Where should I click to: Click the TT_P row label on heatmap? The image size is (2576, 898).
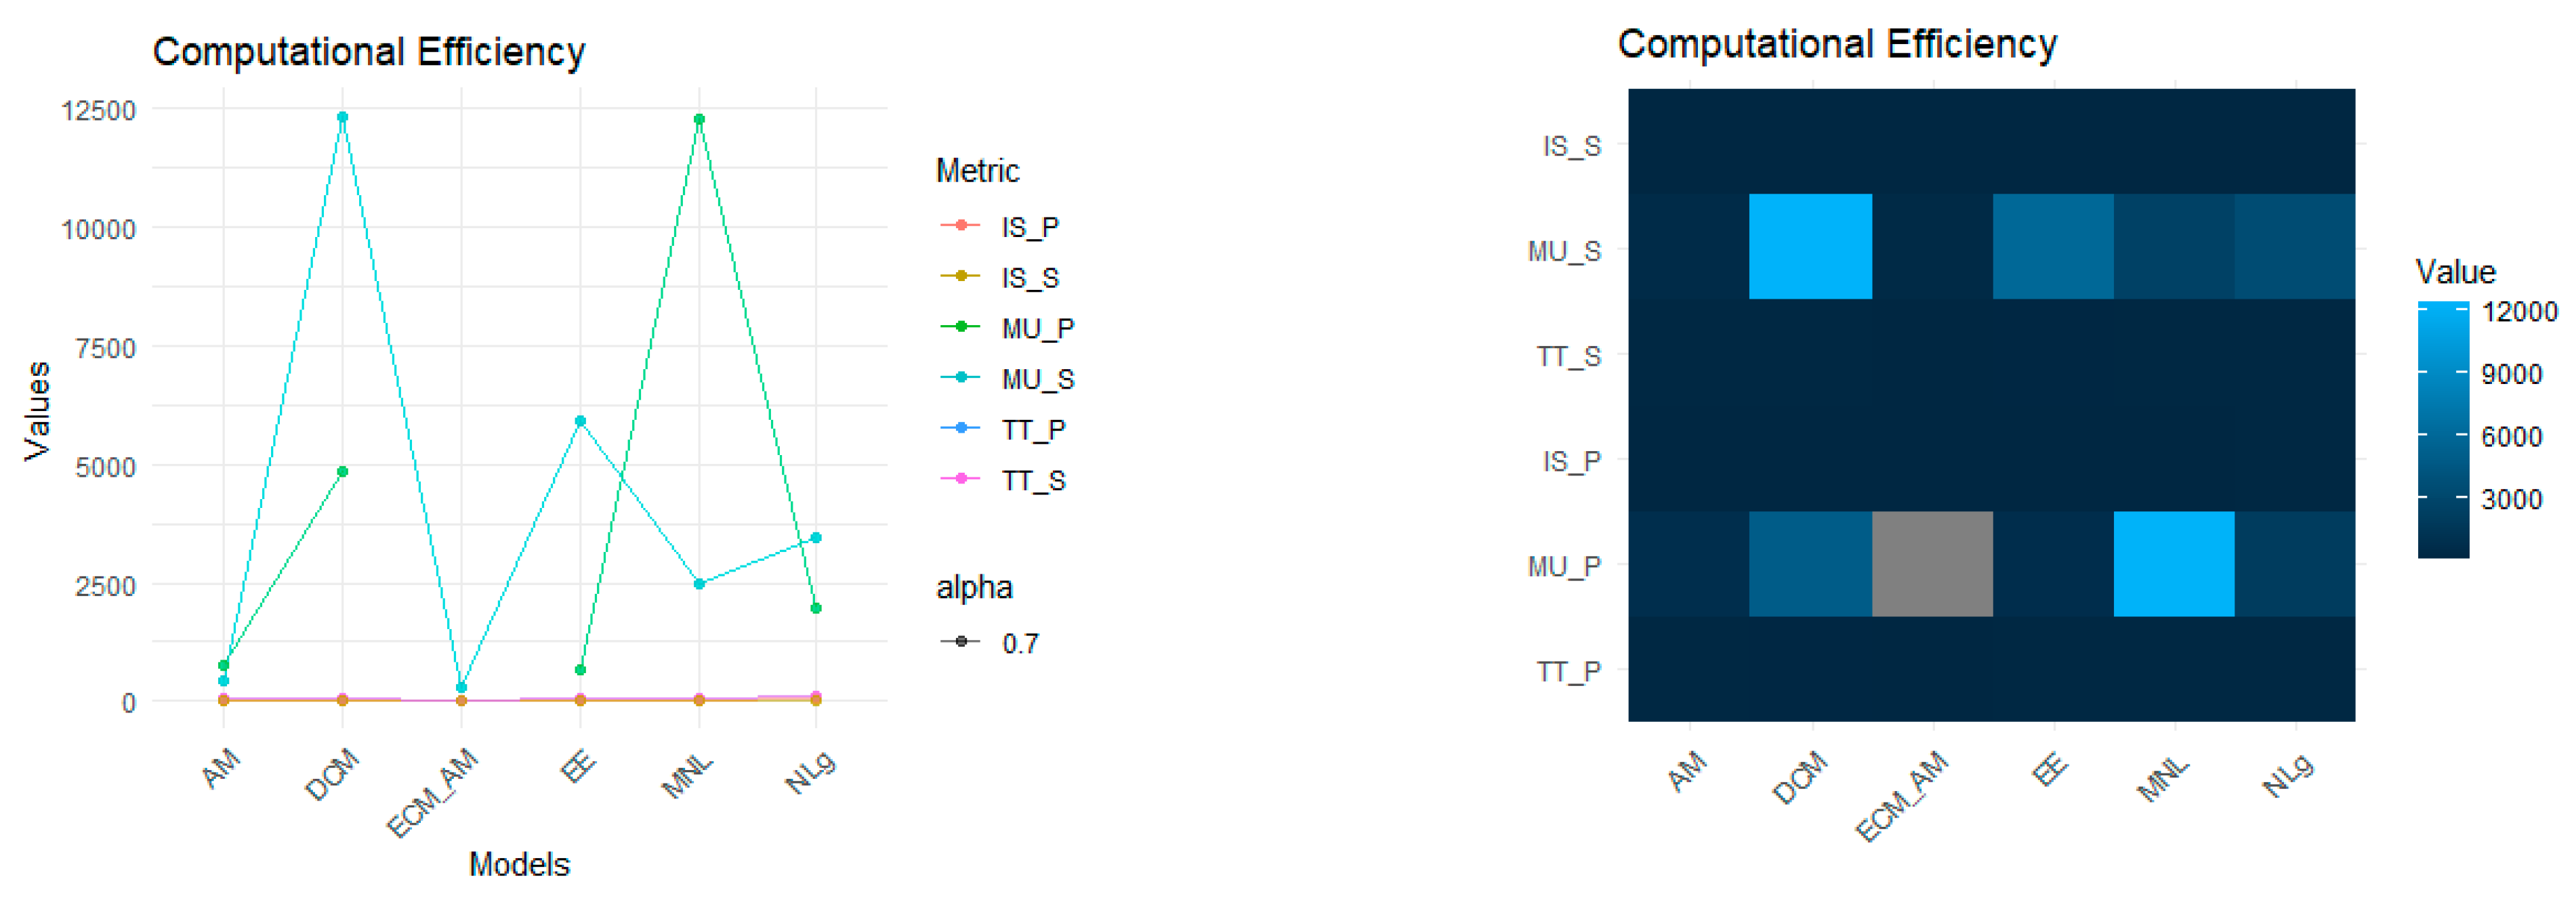pos(1568,671)
